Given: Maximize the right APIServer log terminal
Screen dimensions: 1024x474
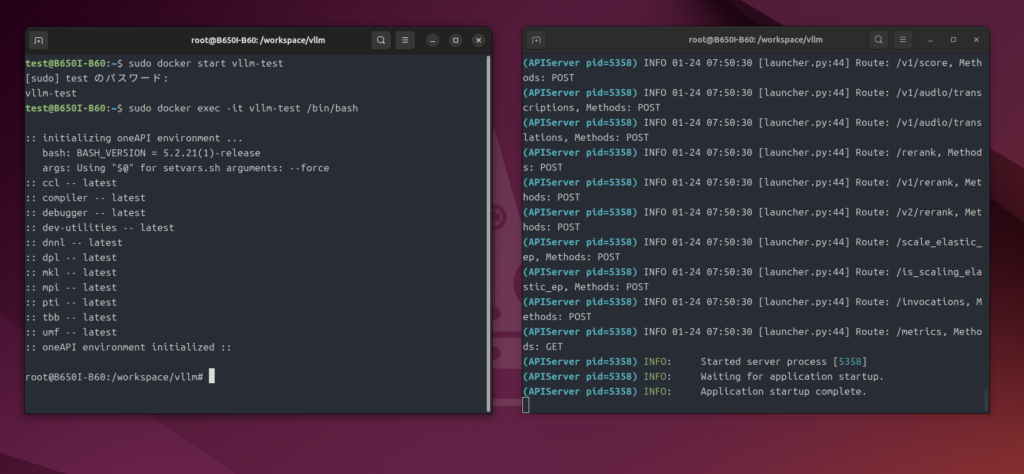Looking at the screenshot, I should [953, 40].
